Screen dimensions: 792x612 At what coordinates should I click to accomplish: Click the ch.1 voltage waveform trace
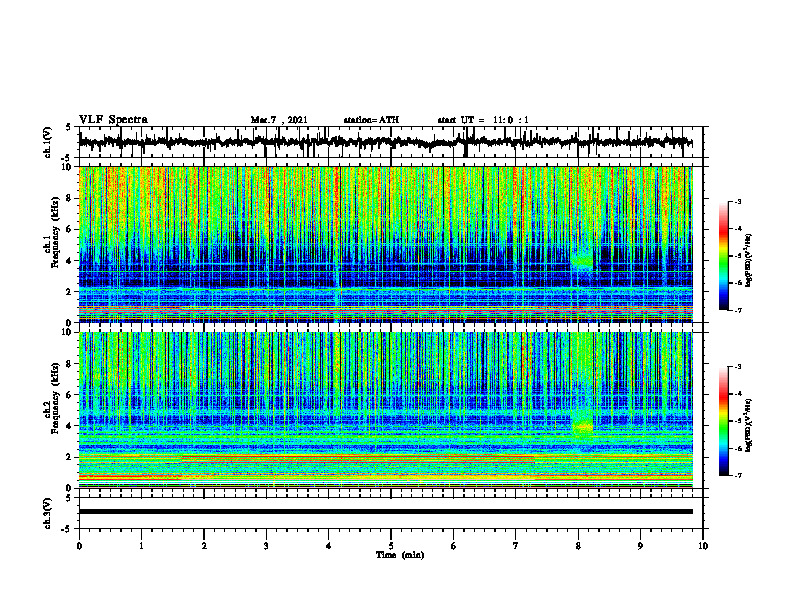coord(385,142)
